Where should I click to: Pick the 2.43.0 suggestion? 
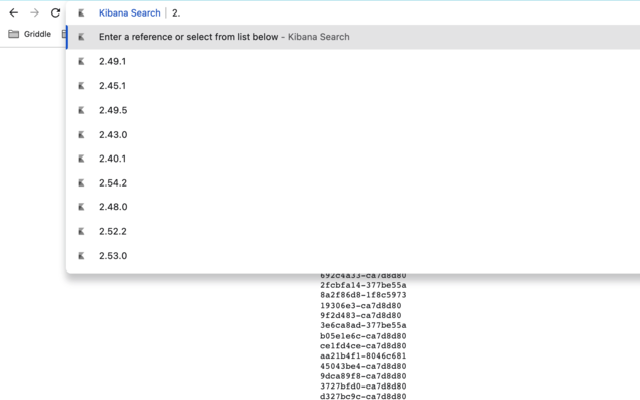353,134
